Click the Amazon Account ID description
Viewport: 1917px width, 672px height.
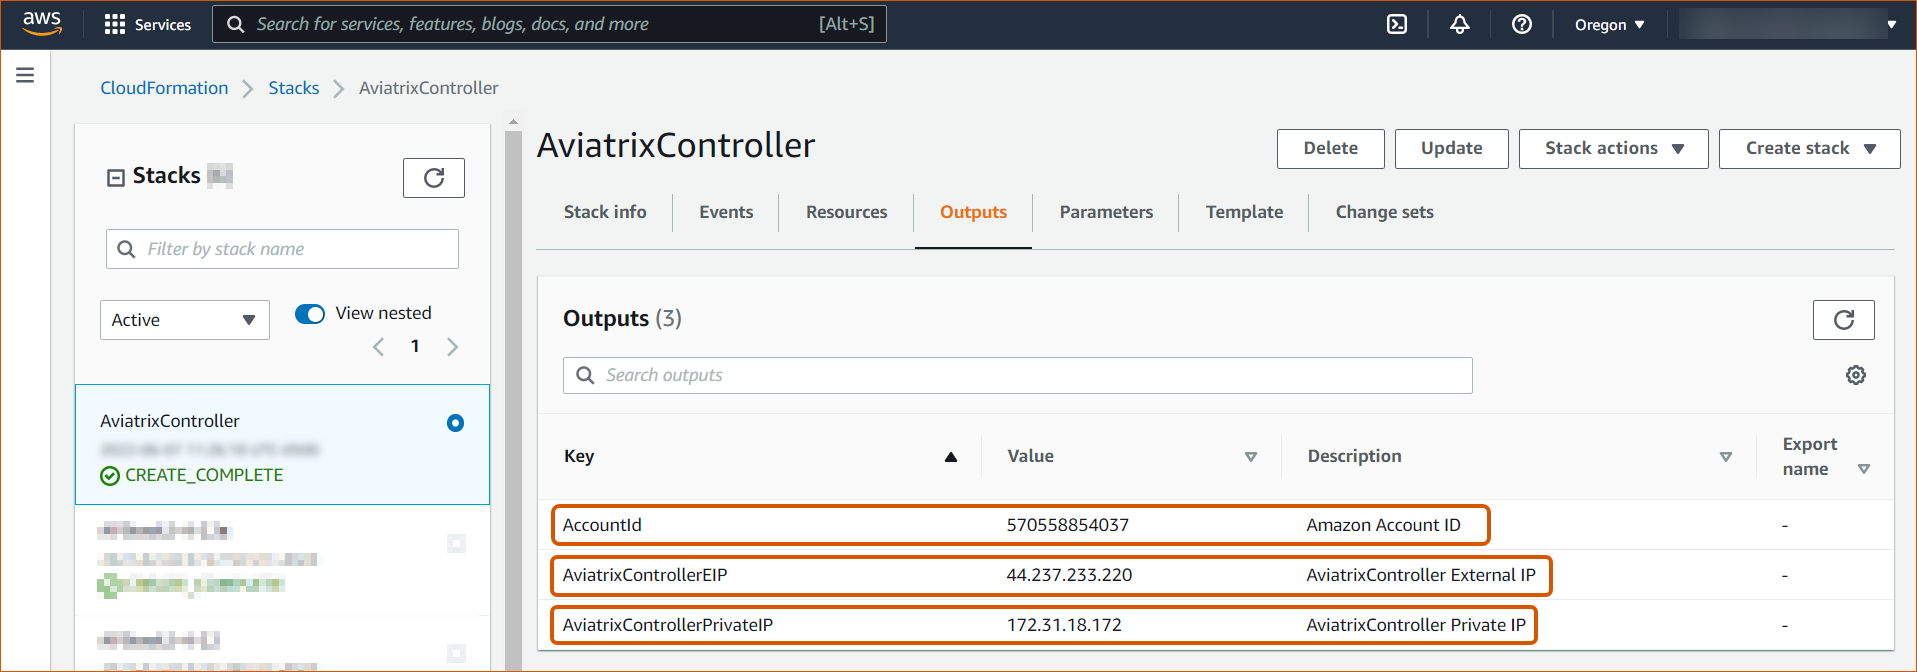tap(1383, 525)
